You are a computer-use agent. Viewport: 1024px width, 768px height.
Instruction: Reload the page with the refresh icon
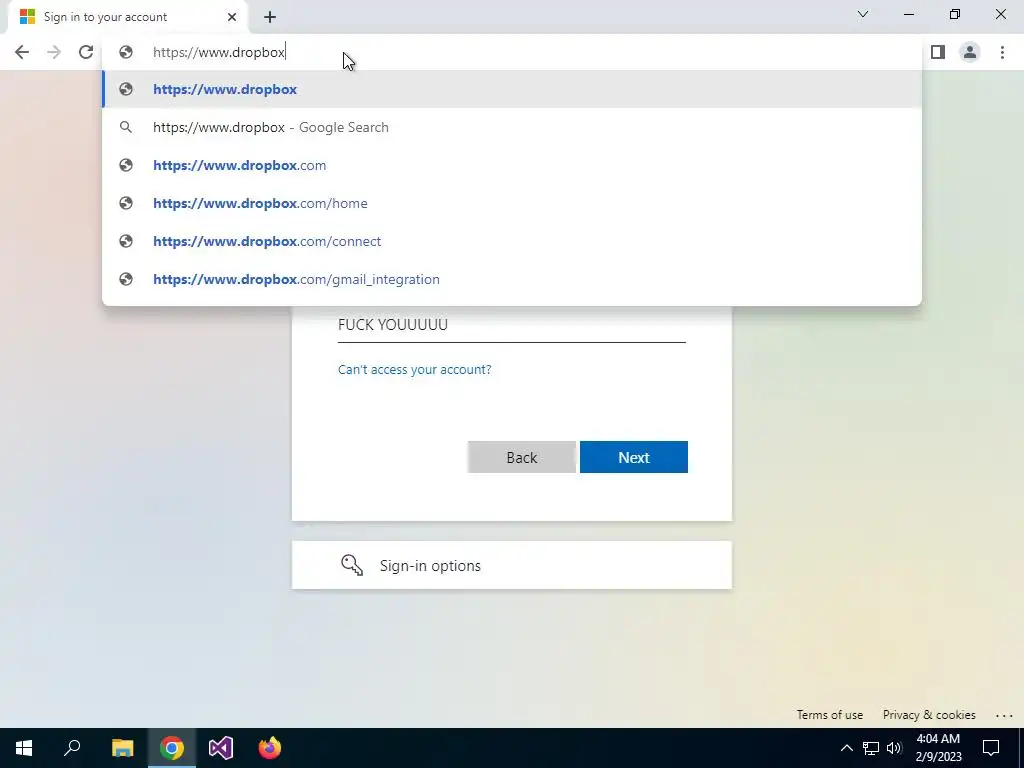coord(86,52)
